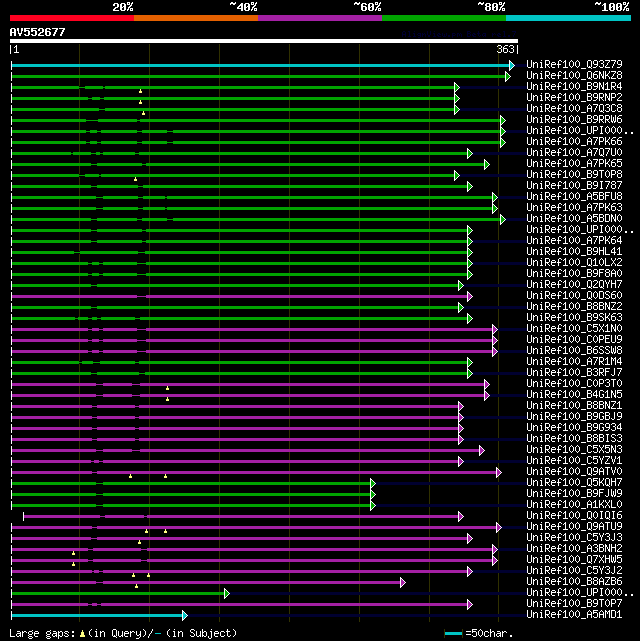Open the UniRef100_C5YZV1 hit label
This screenshot has width=640, height=641.
(574, 461)
